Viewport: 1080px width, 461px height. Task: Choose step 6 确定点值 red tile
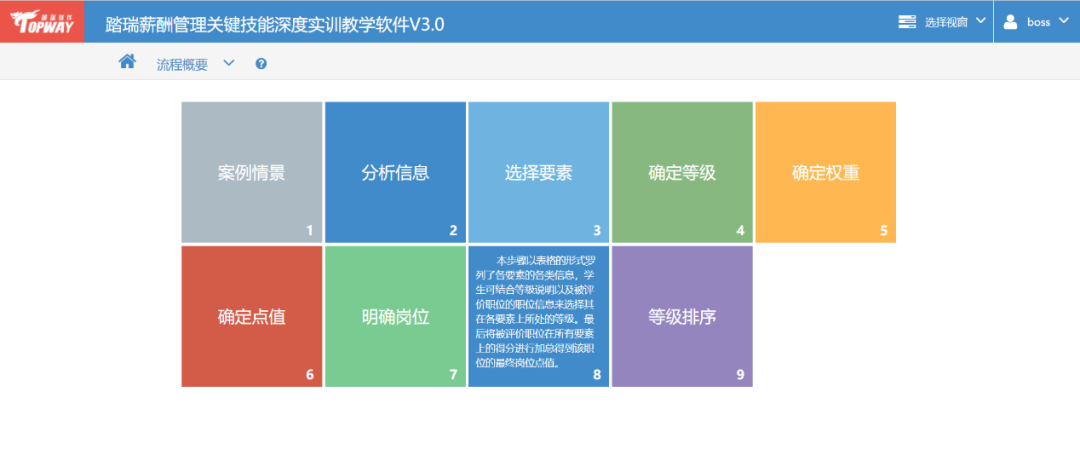pyautogui.click(x=252, y=317)
